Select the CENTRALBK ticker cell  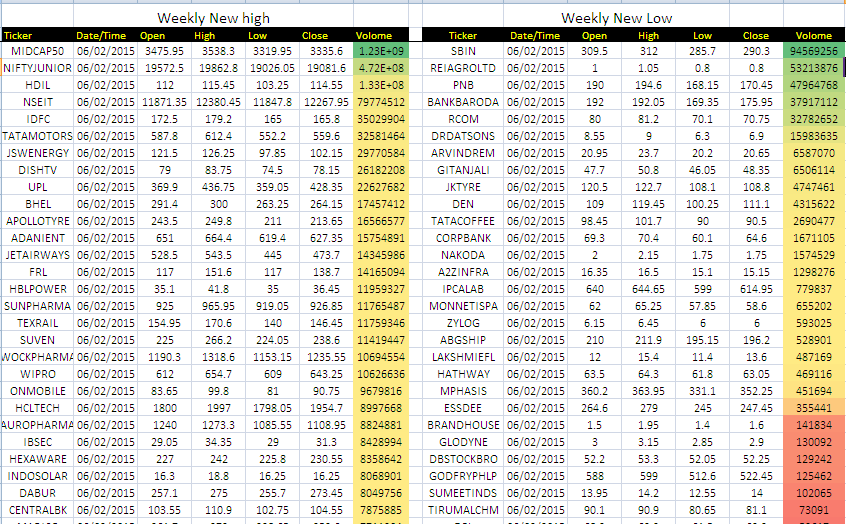pos(37,510)
